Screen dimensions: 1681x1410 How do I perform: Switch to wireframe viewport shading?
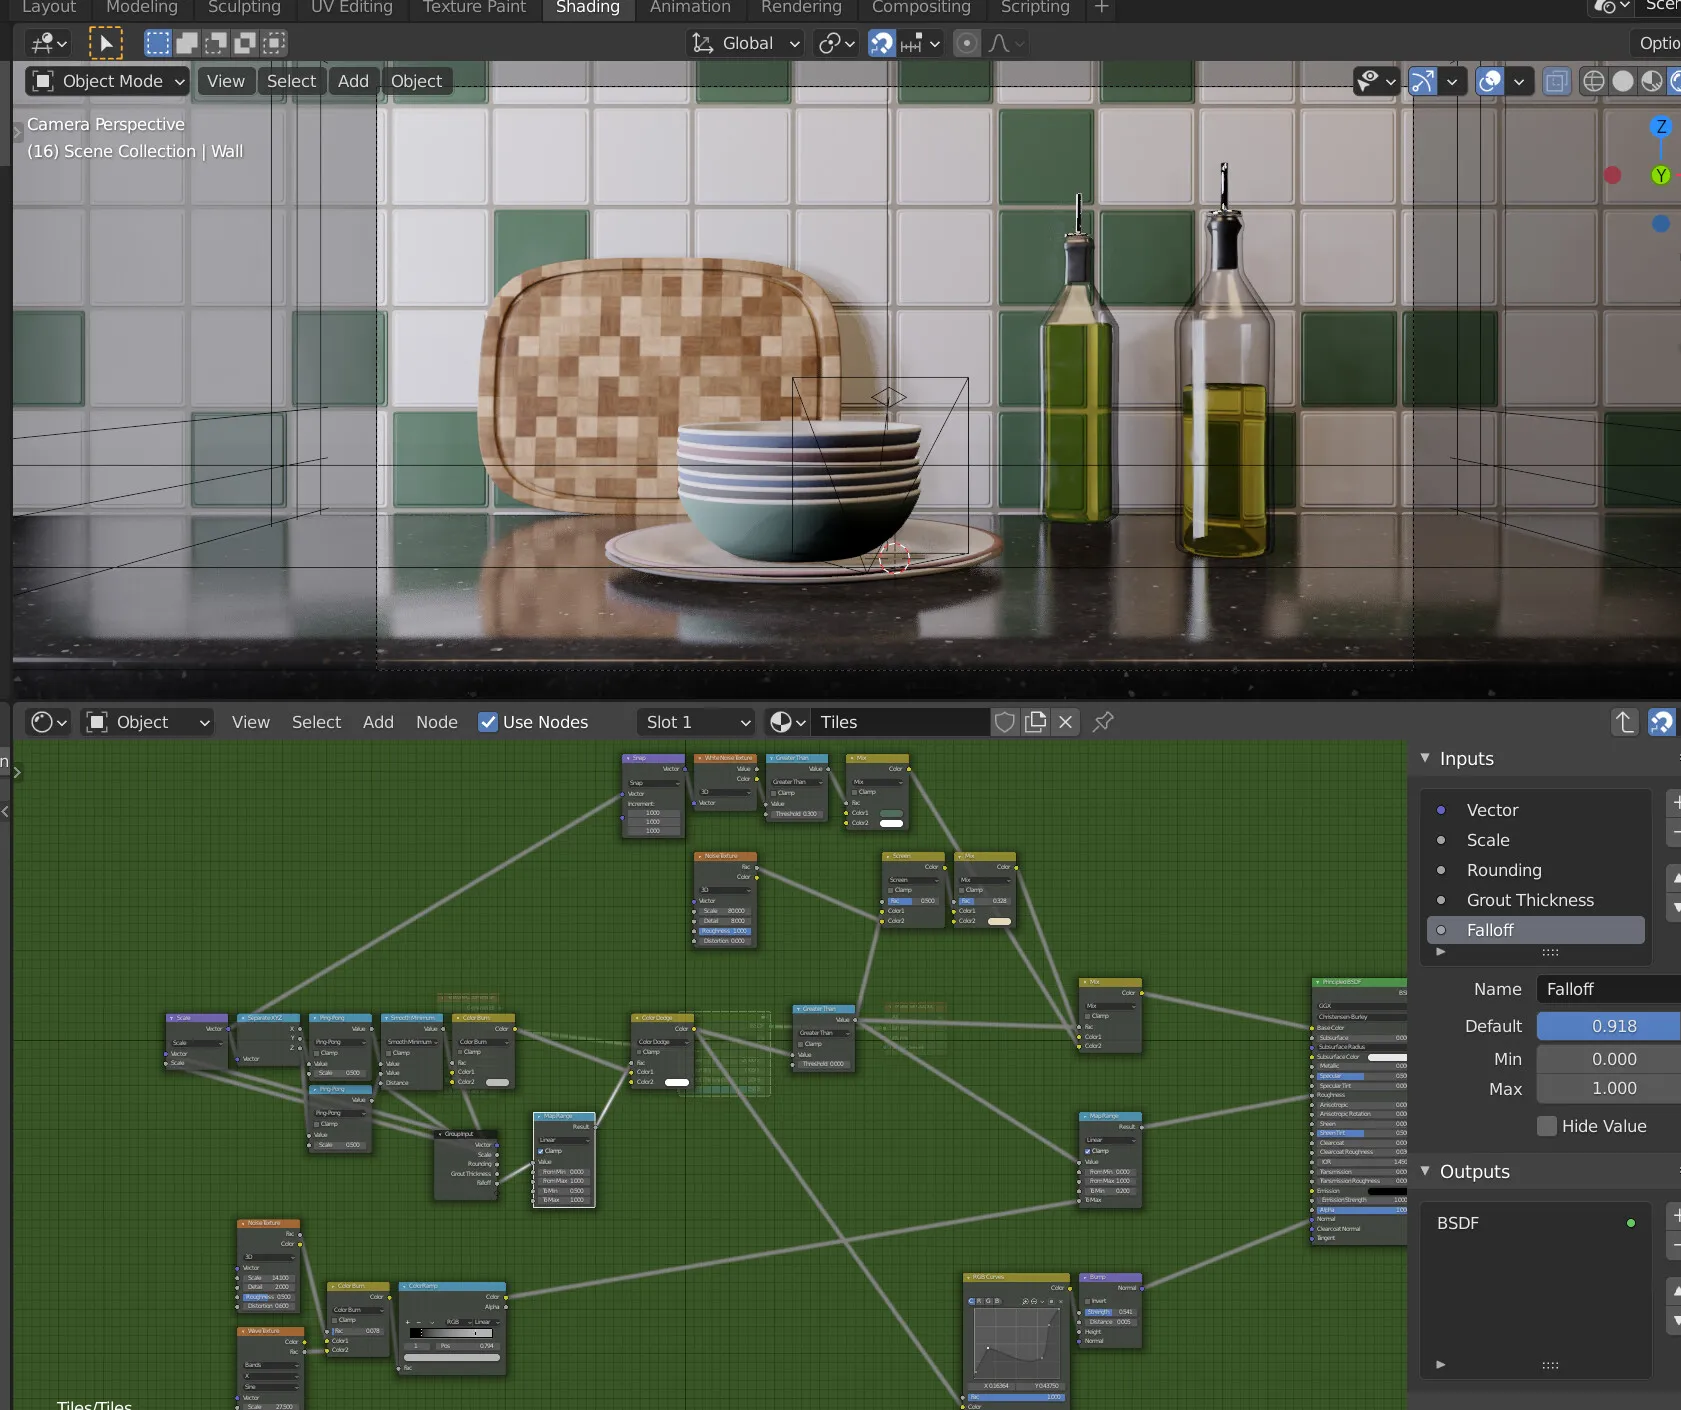pyautogui.click(x=1594, y=81)
